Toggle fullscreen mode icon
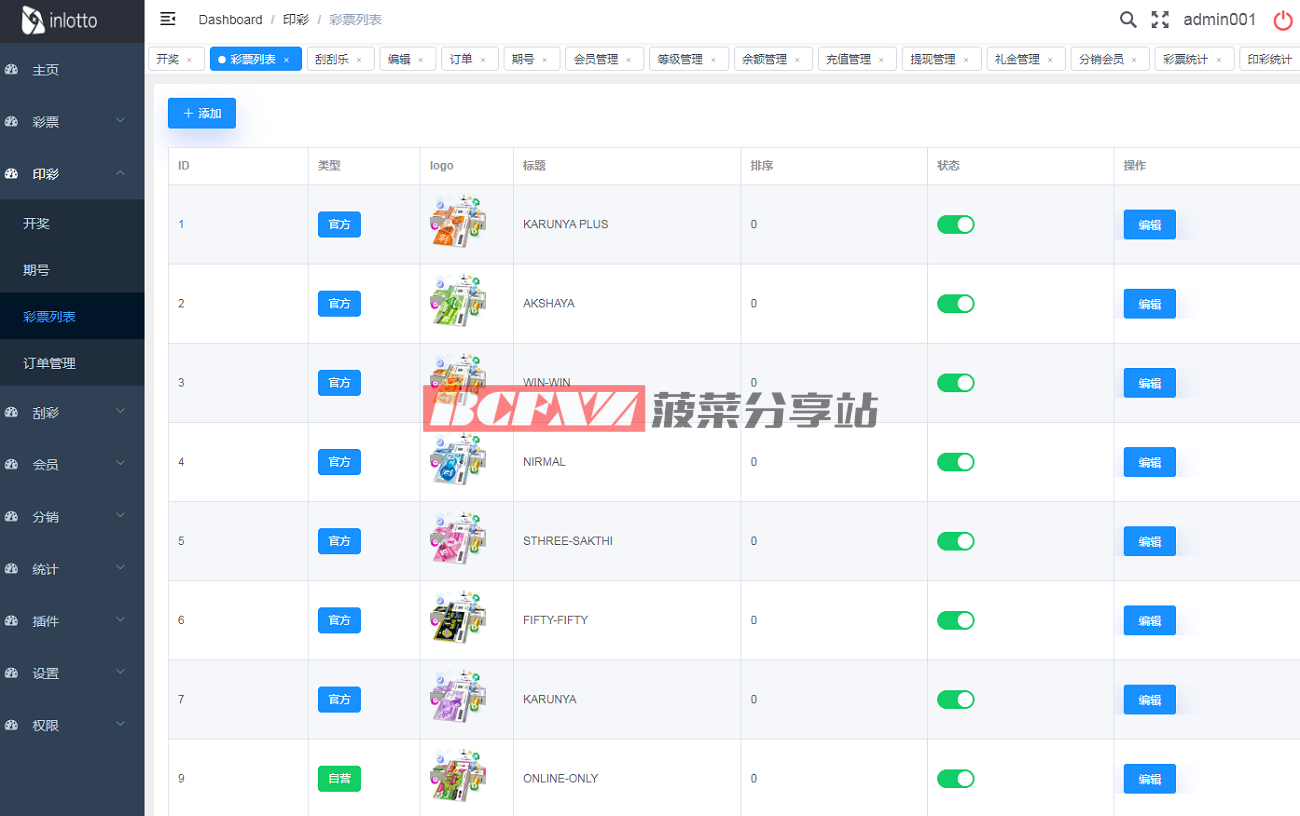 pyautogui.click(x=1160, y=20)
